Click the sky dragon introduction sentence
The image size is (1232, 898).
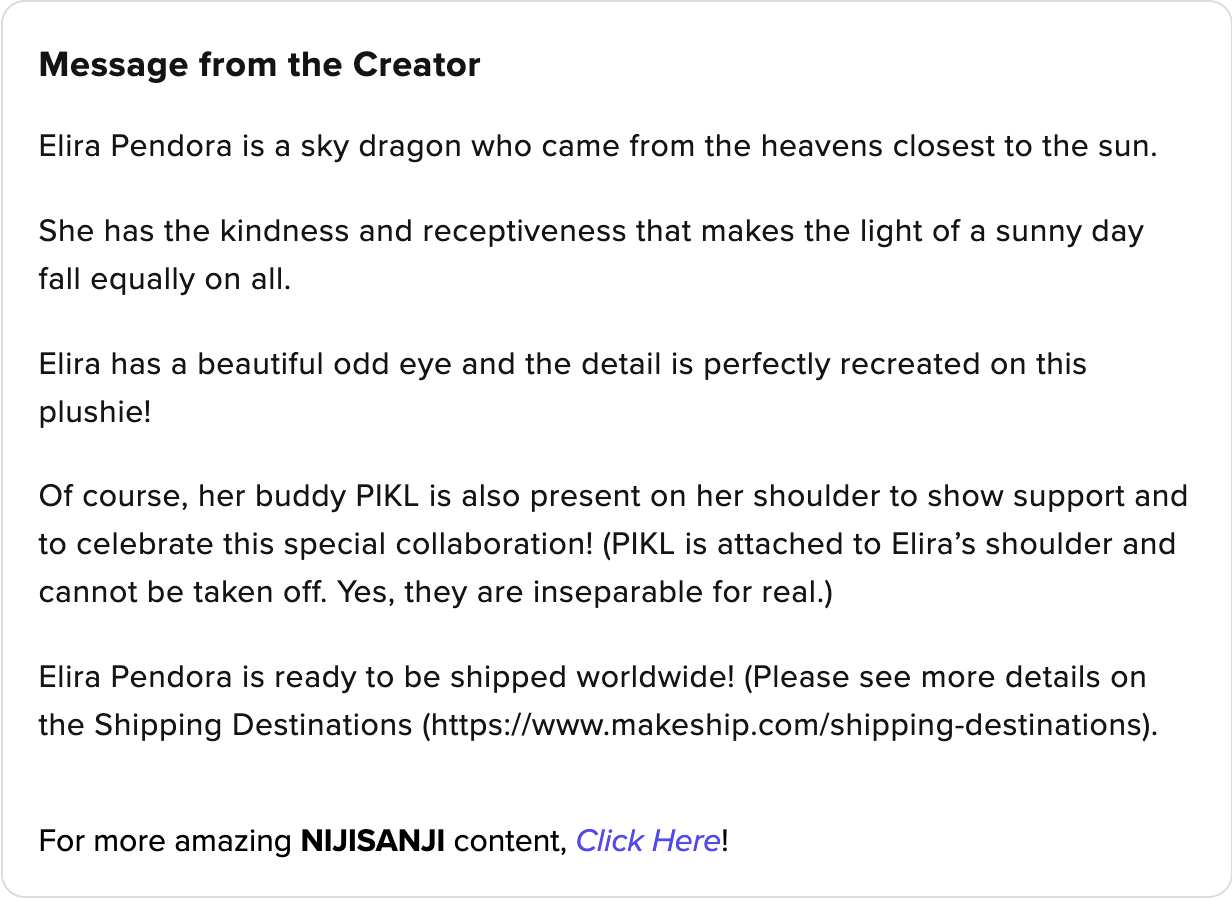click(597, 147)
